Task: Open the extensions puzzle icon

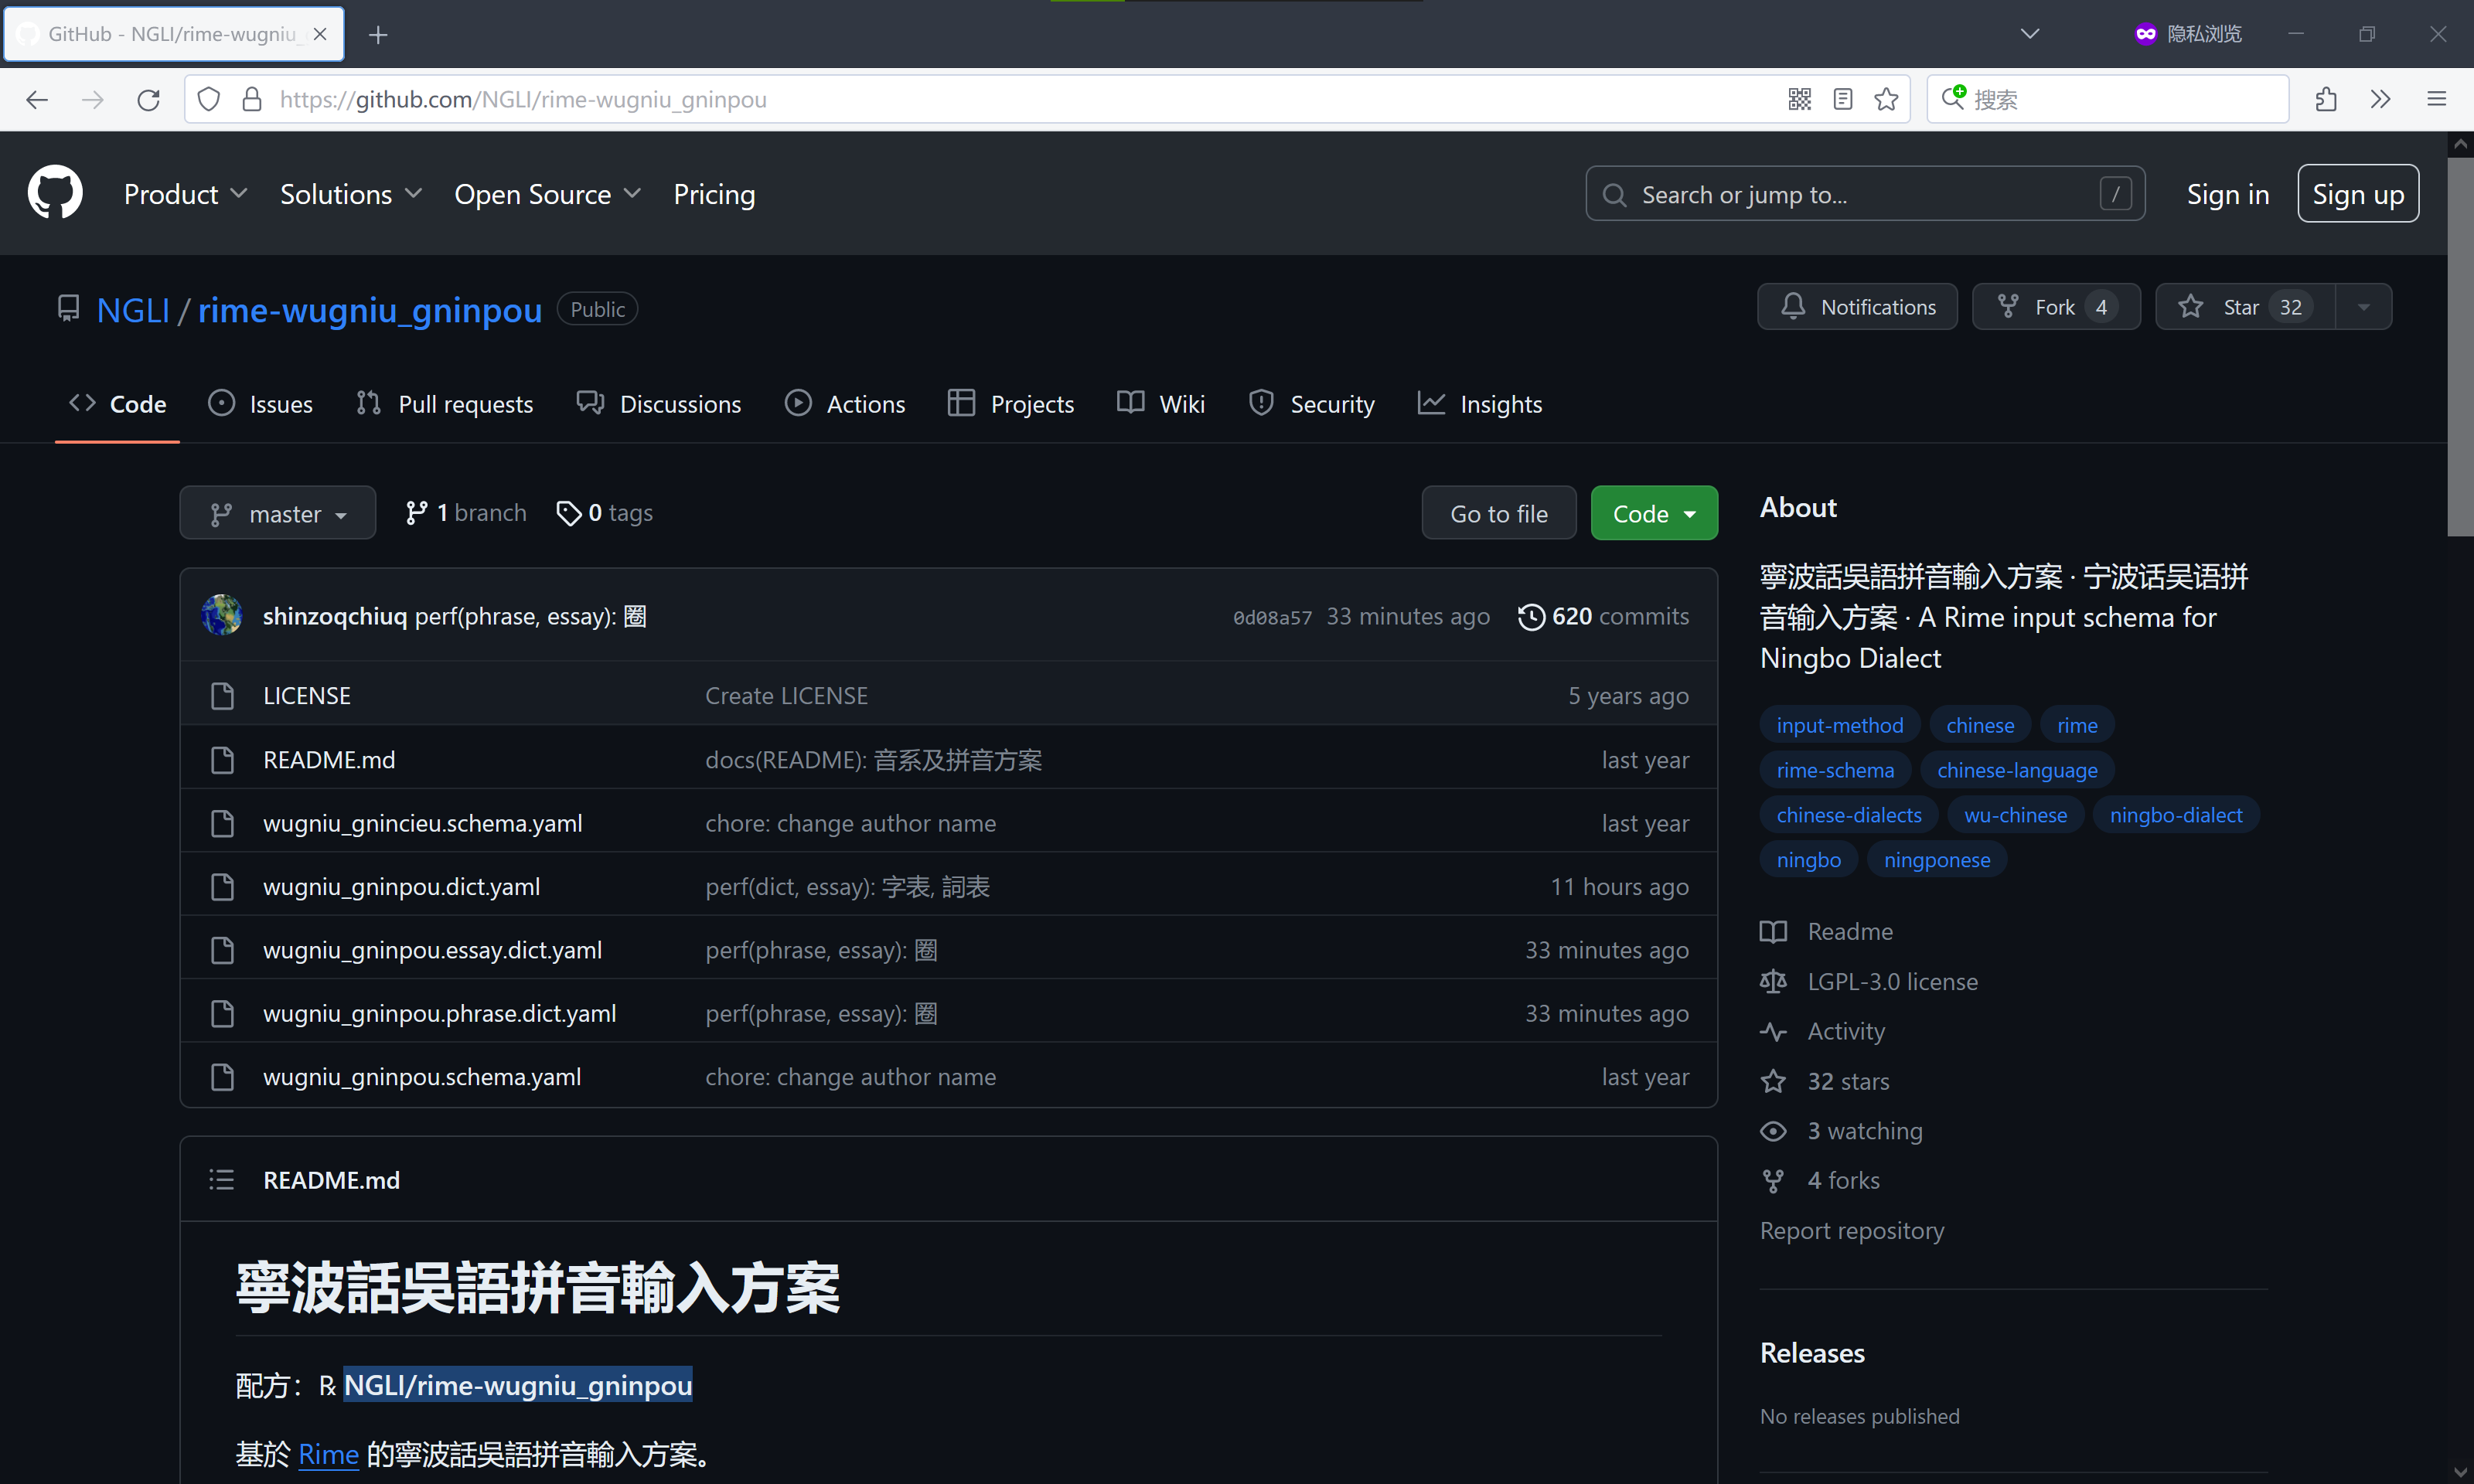Action: [2326, 99]
